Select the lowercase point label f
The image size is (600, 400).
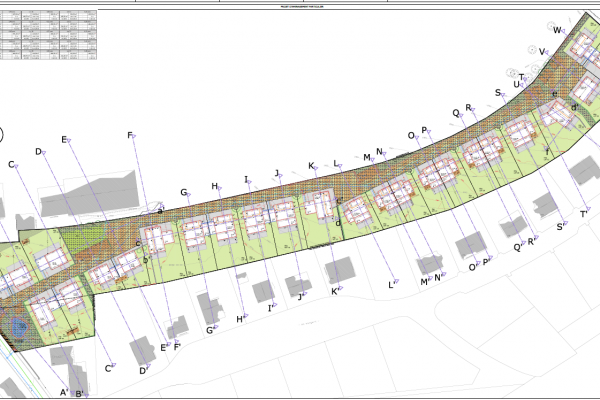(547, 152)
